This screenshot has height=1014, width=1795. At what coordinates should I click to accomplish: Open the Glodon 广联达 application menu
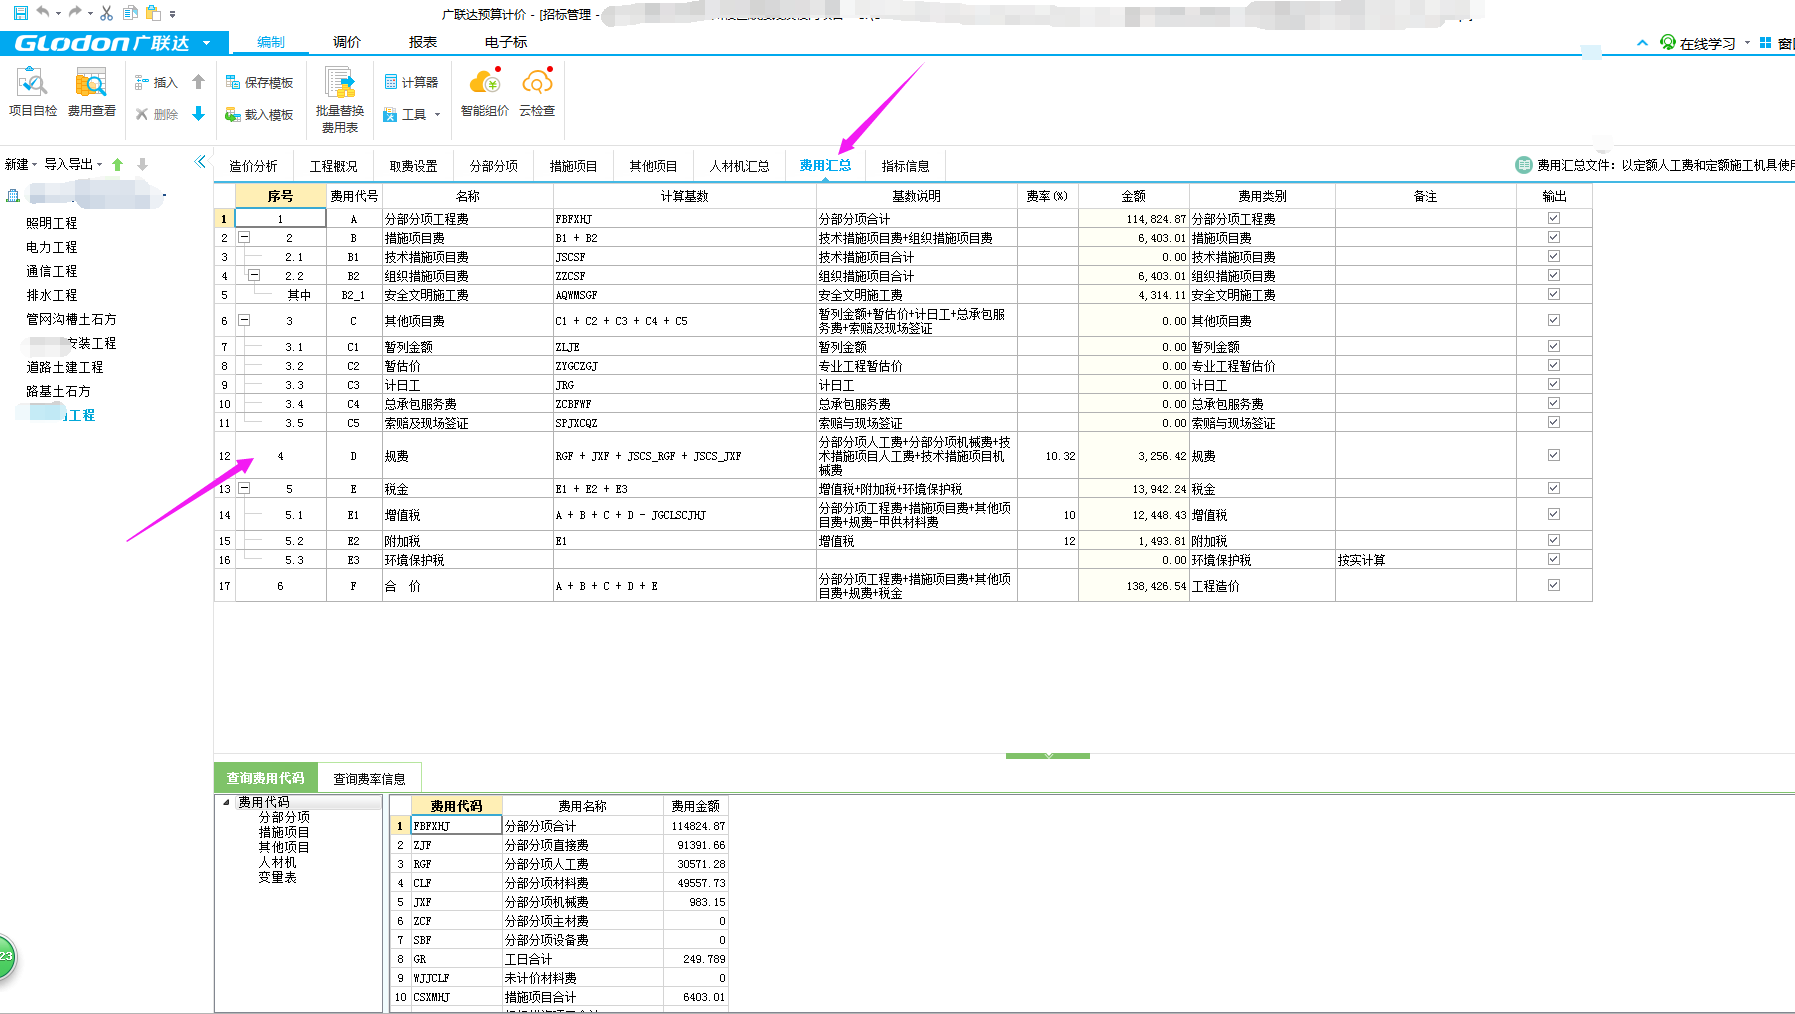(x=114, y=43)
